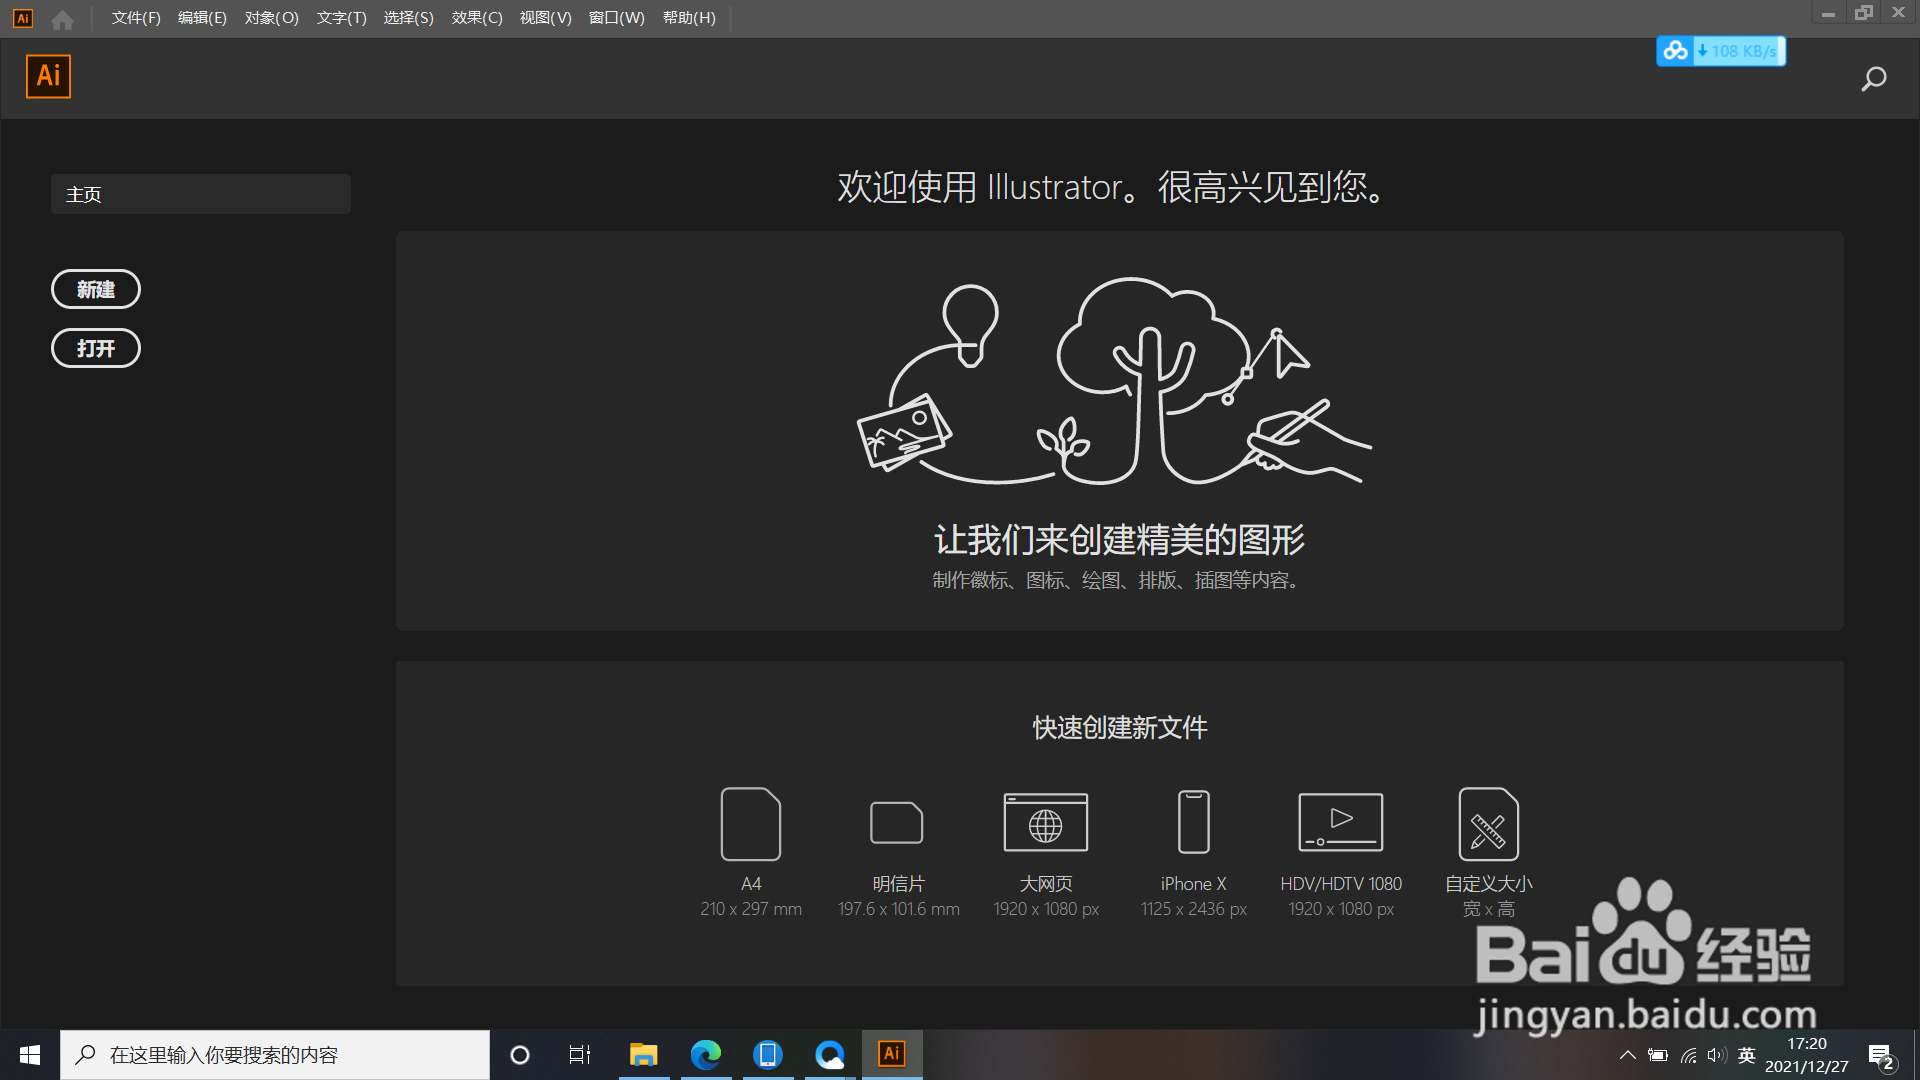Open the 对象(O) menu
Image resolution: width=1920 pixels, height=1080 pixels.
[x=271, y=18]
